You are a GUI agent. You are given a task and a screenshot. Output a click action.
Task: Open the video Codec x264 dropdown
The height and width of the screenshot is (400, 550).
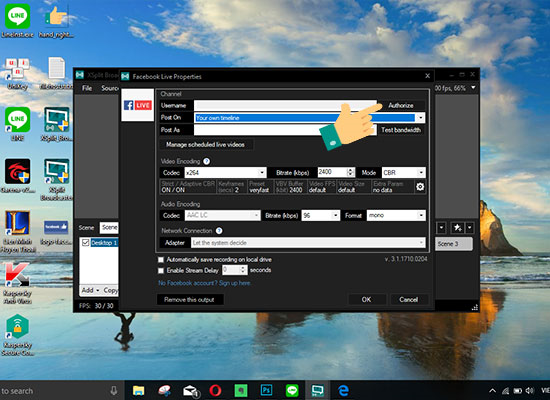pyautogui.click(x=262, y=172)
